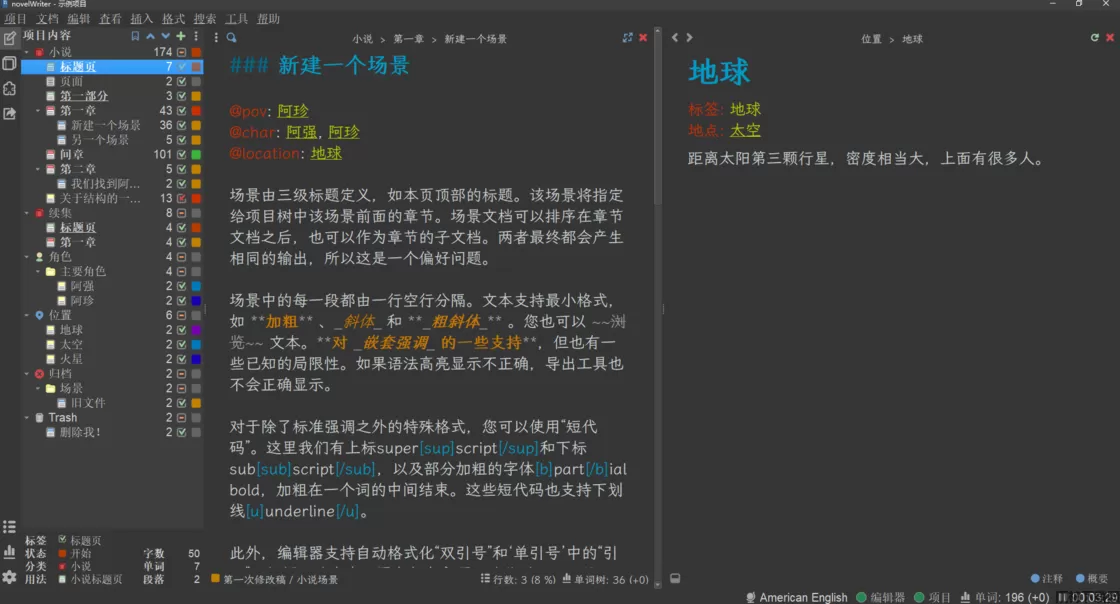Open project tree more options menu
The height and width of the screenshot is (604, 1120).
pos(196,36)
